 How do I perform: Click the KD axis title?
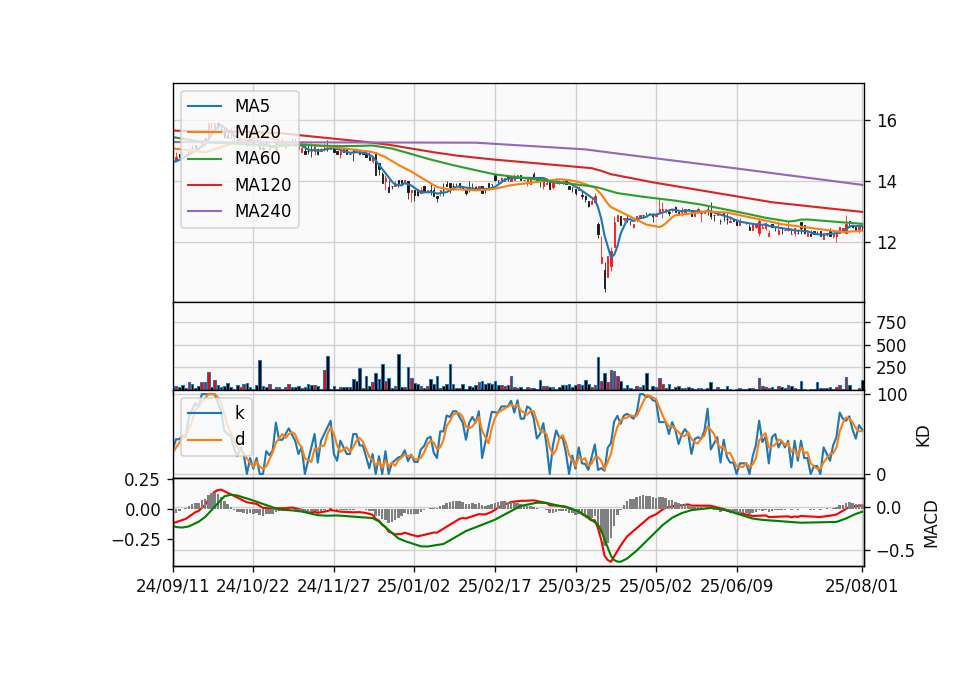pyautogui.click(x=923, y=436)
